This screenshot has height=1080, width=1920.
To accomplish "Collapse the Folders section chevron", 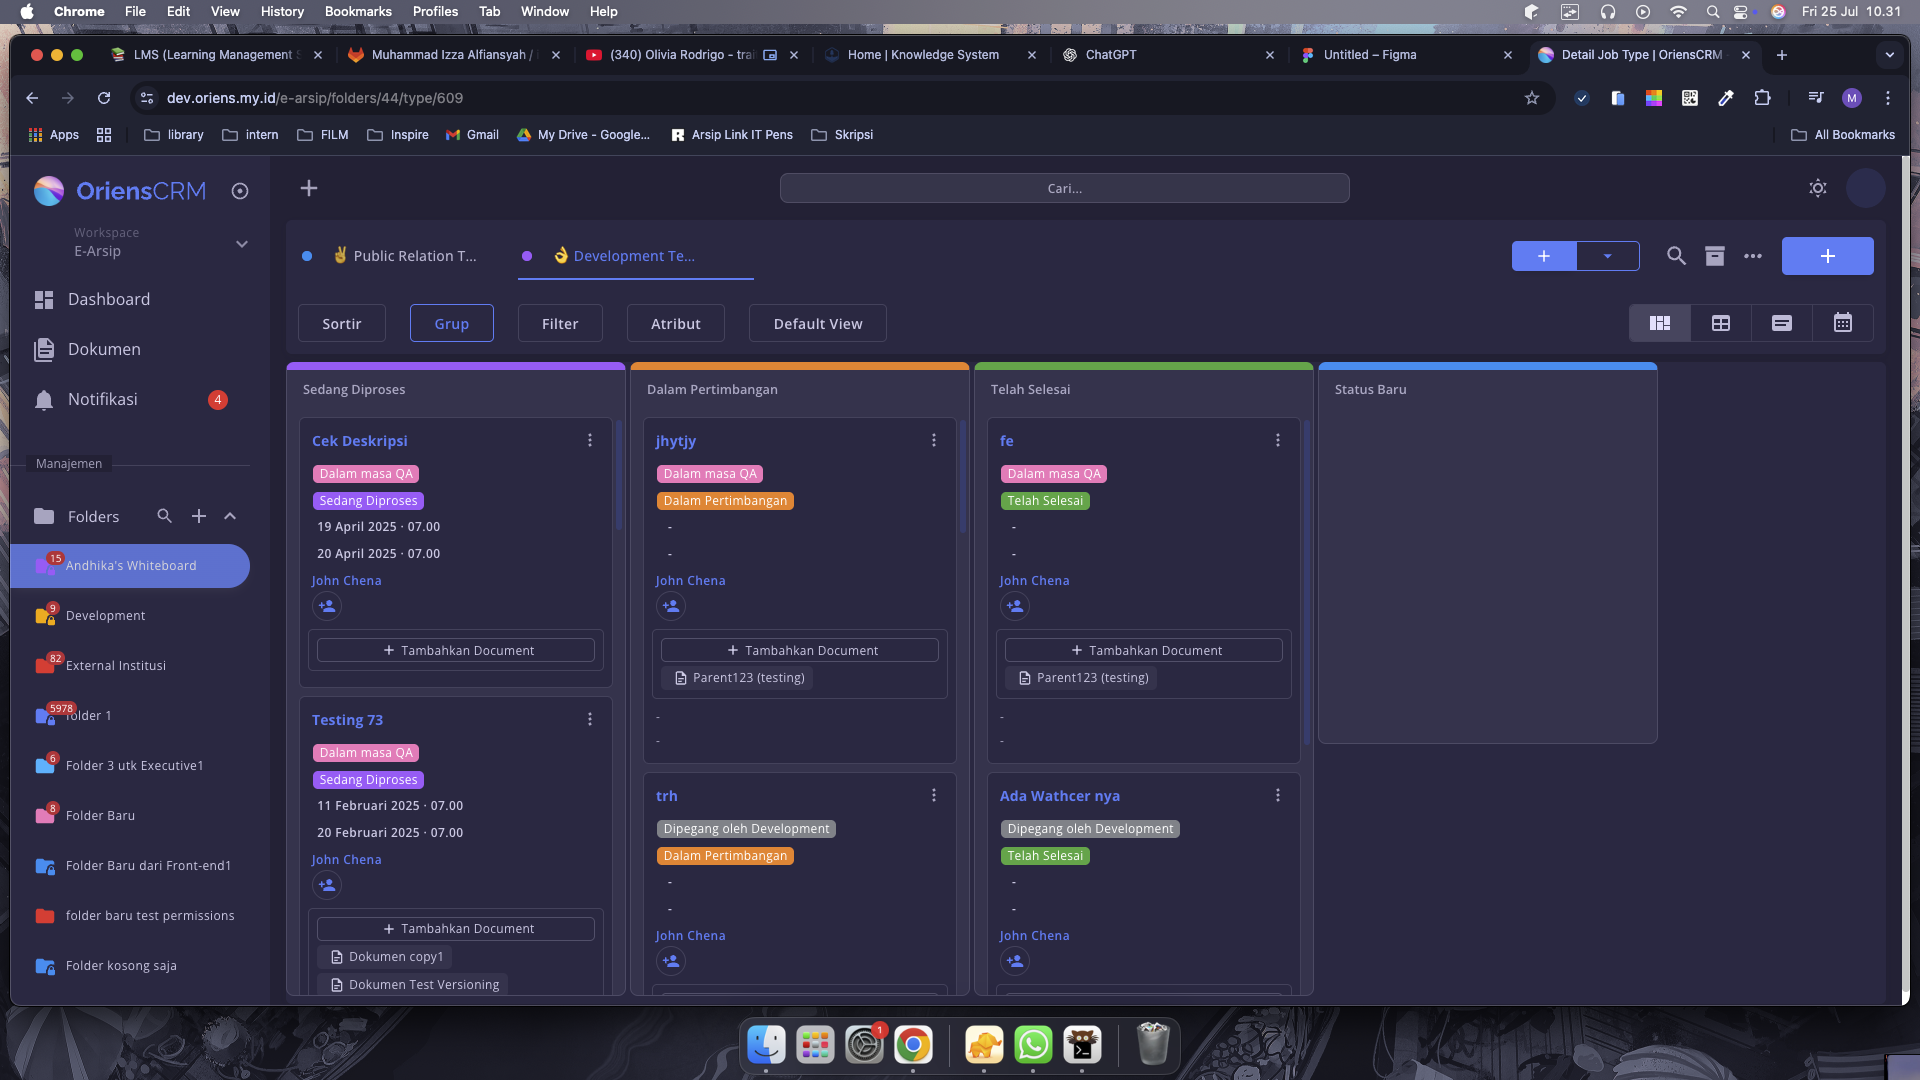I will pyautogui.click(x=230, y=516).
